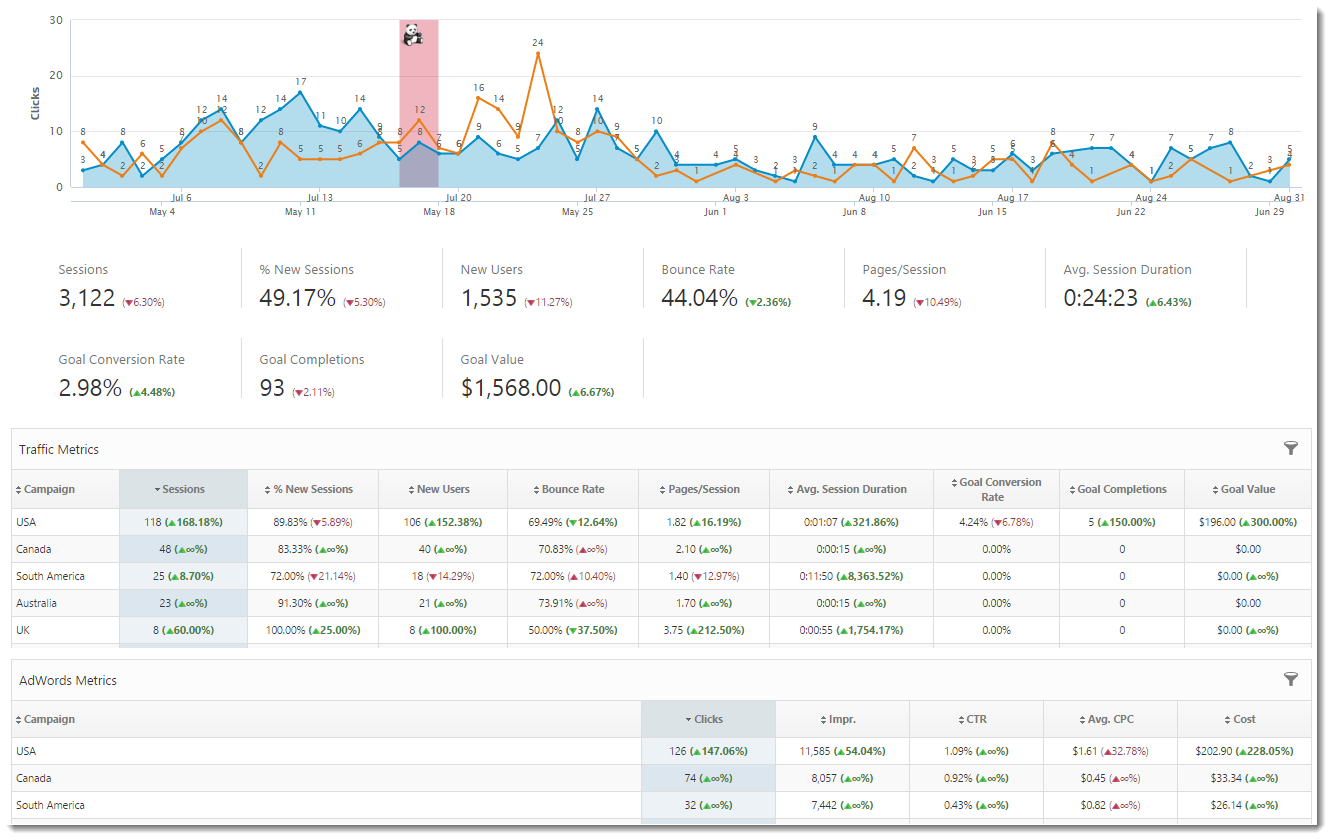The height and width of the screenshot is (840, 1332).
Task: Sort AdWords table by Cost column
Action: pyautogui.click(x=1244, y=720)
